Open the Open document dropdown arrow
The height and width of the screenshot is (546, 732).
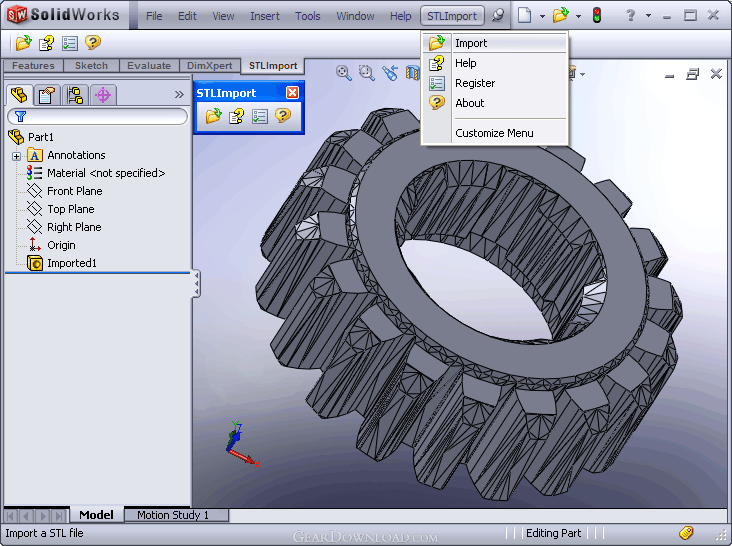pos(578,16)
